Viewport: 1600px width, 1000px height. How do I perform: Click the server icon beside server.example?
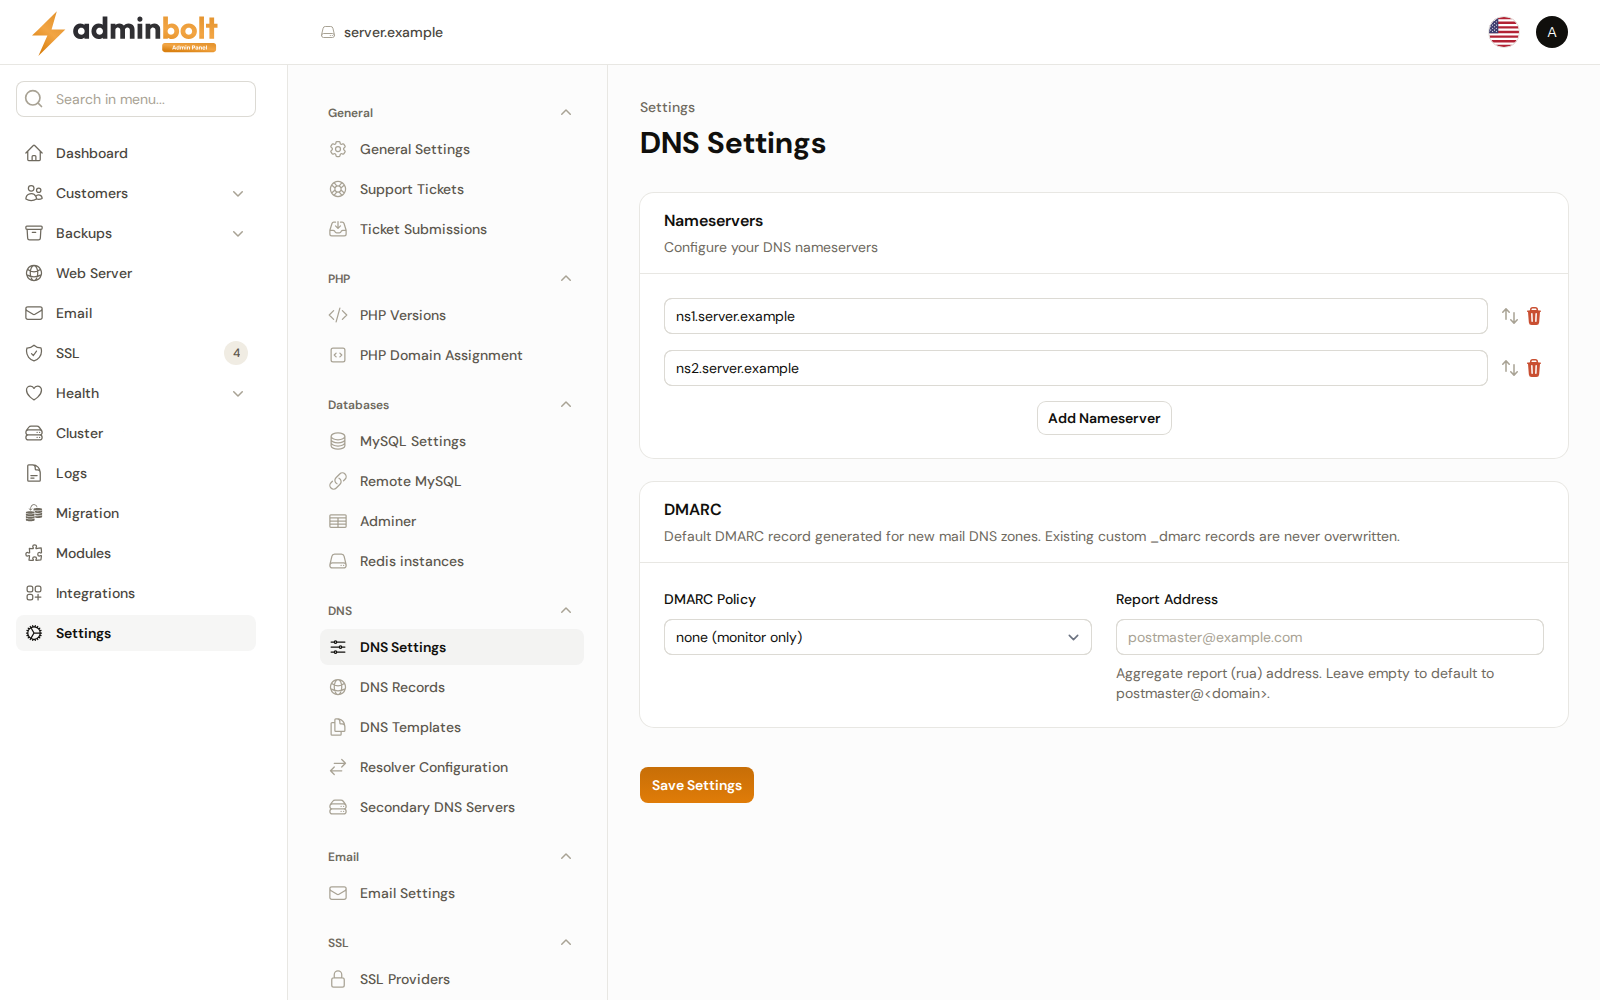(328, 32)
